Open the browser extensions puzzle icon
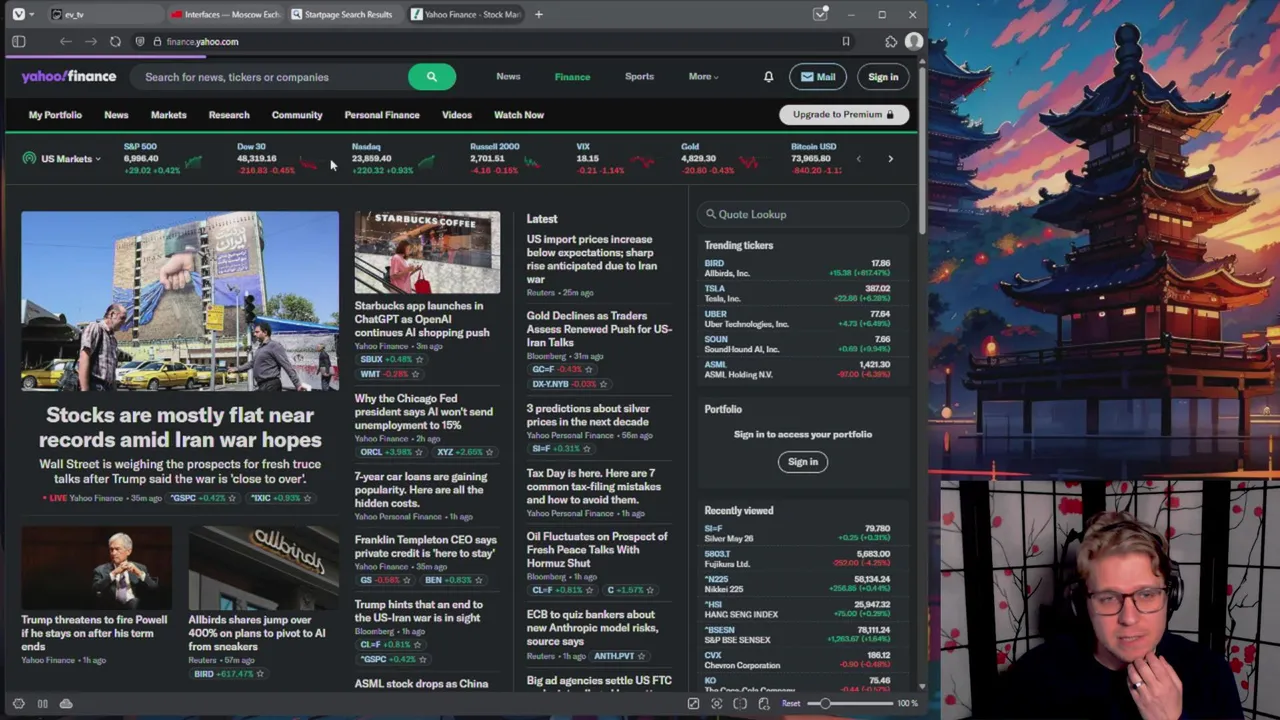 point(891,42)
